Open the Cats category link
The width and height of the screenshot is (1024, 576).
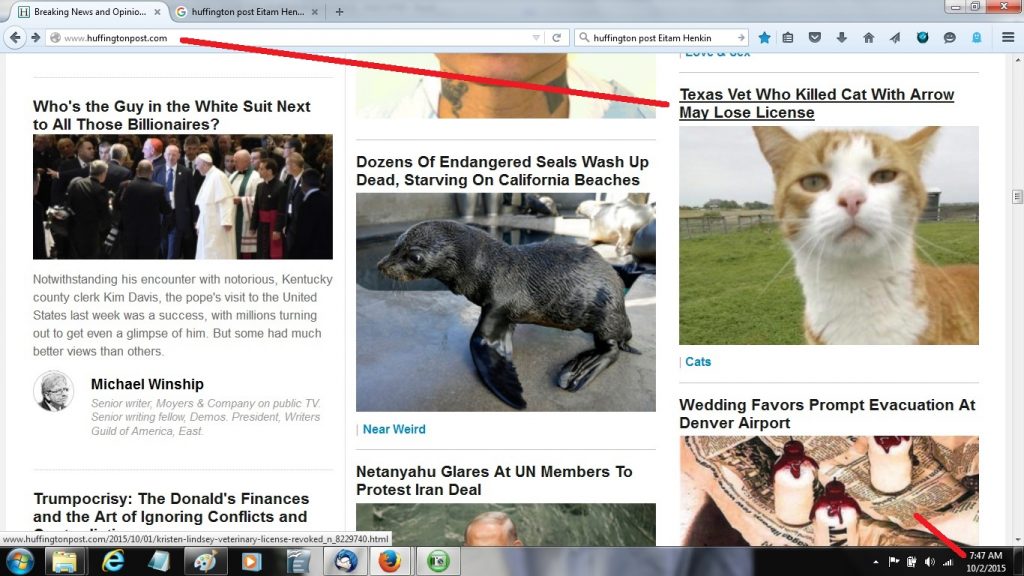[x=697, y=362]
